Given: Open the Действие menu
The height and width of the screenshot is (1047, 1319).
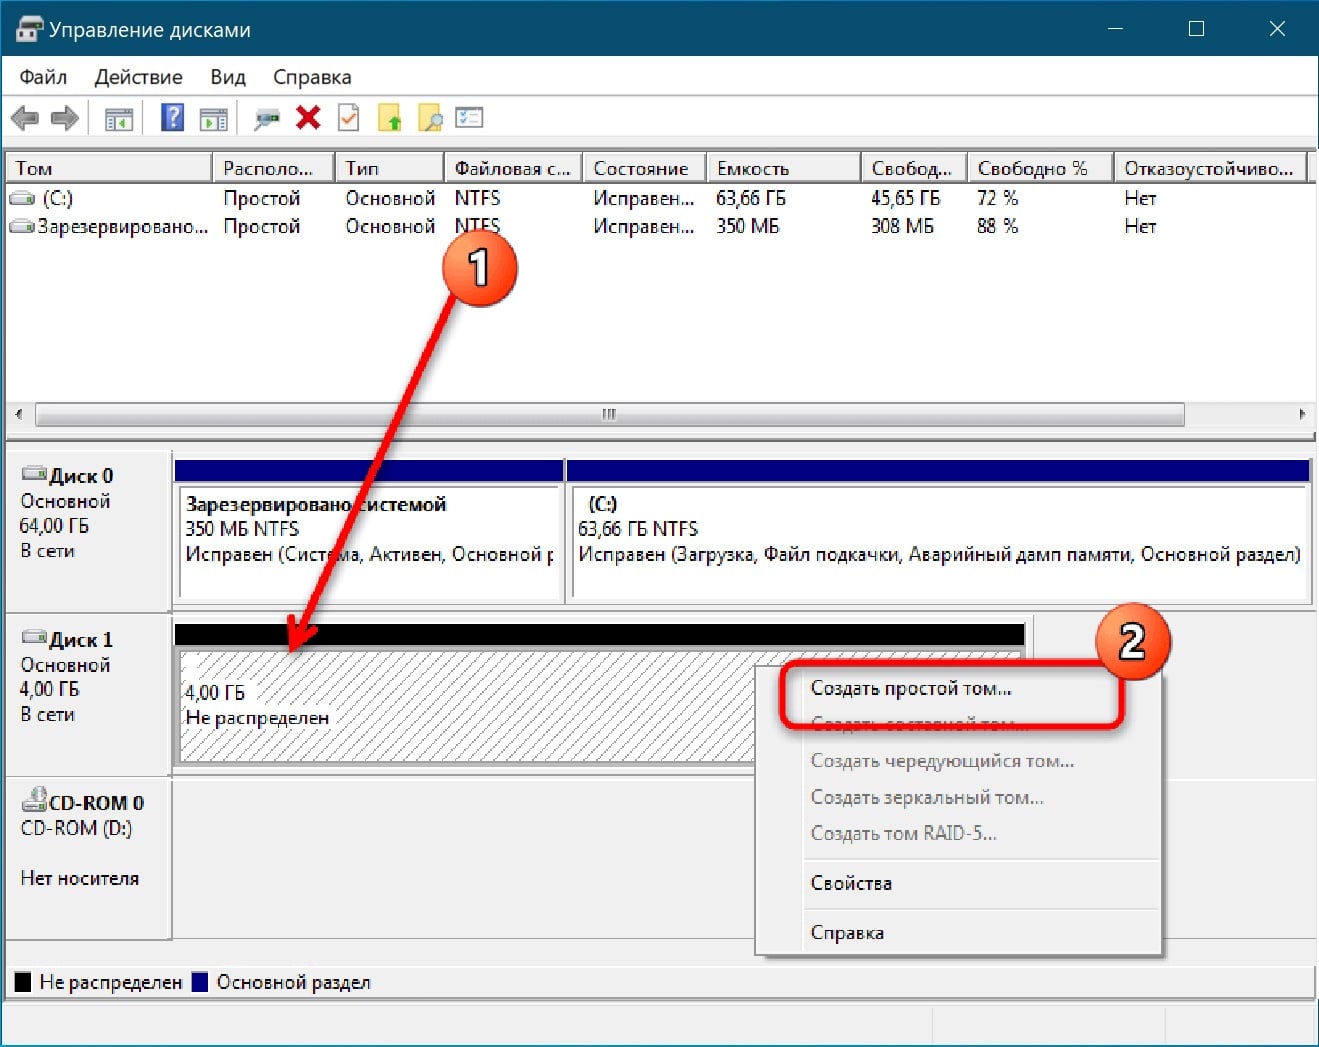Looking at the screenshot, I should pos(138,77).
